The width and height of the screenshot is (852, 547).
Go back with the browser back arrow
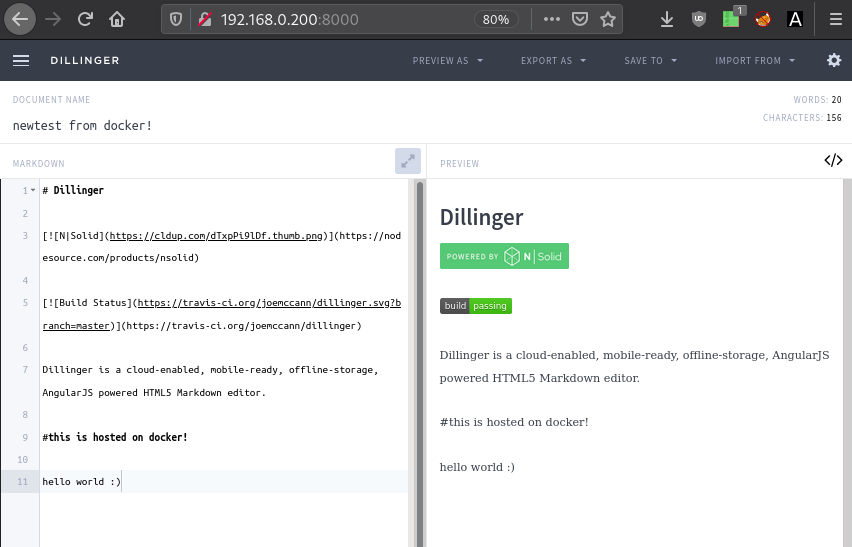pyautogui.click(x=20, y=20)
